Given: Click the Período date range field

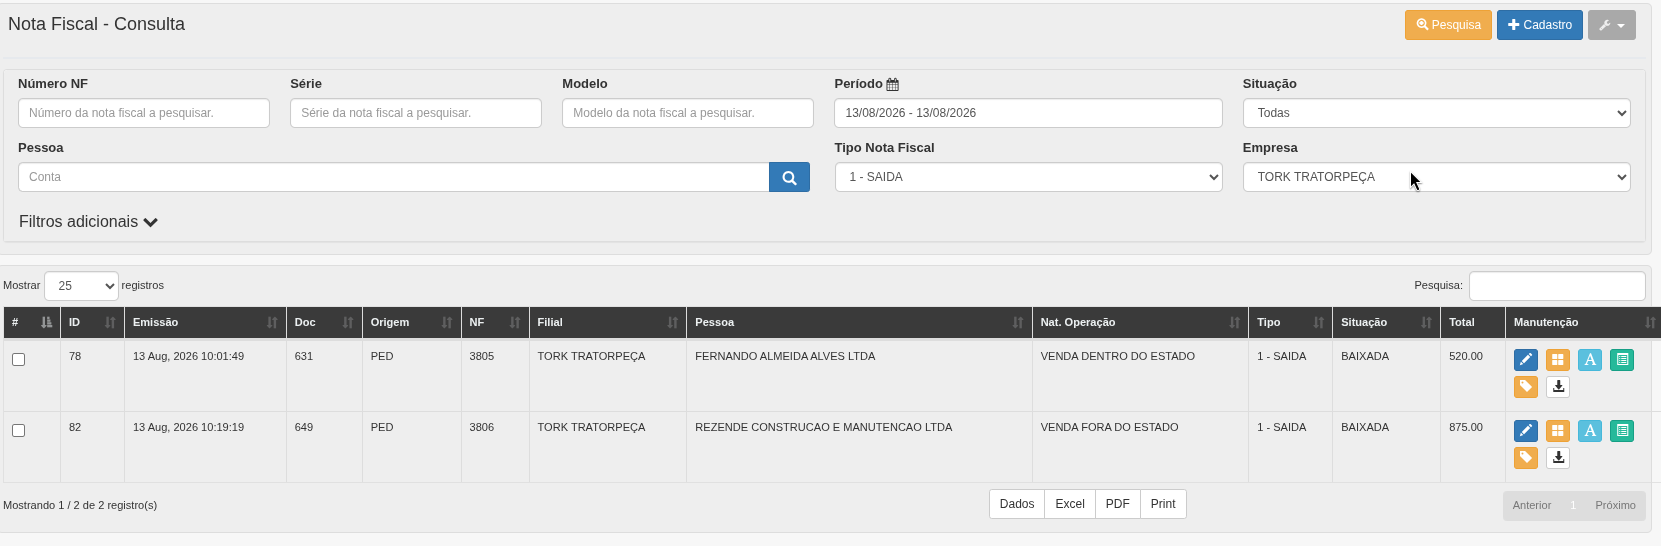Looking at the screenshot, I should (1028, 113).
